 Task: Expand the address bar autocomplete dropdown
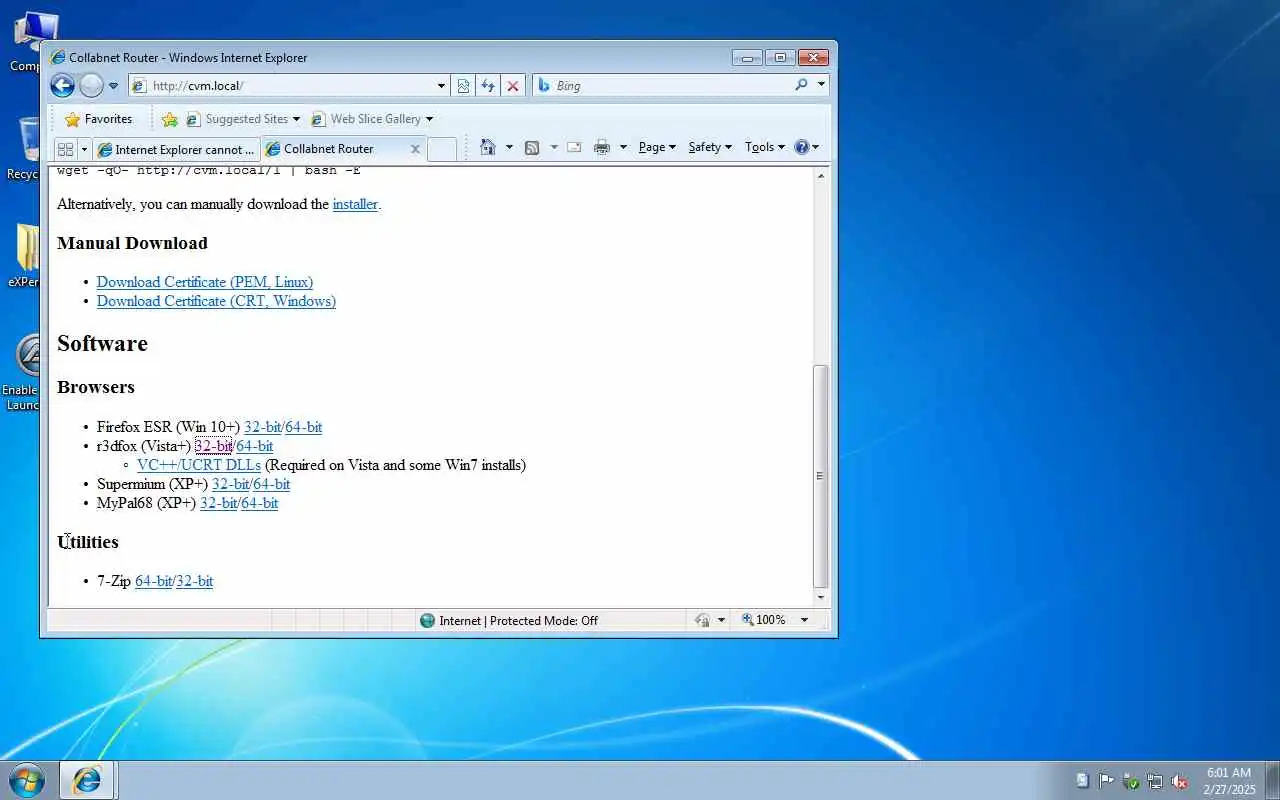(x=441, y=86)
